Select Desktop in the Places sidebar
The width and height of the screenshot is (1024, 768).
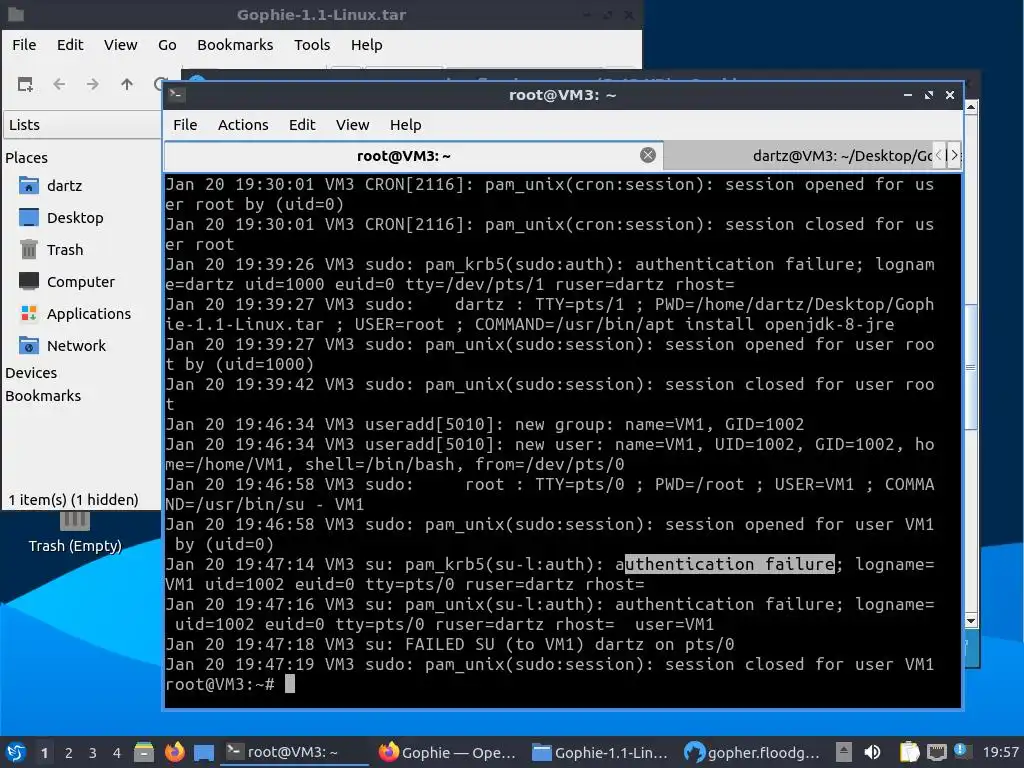[74, 217]
